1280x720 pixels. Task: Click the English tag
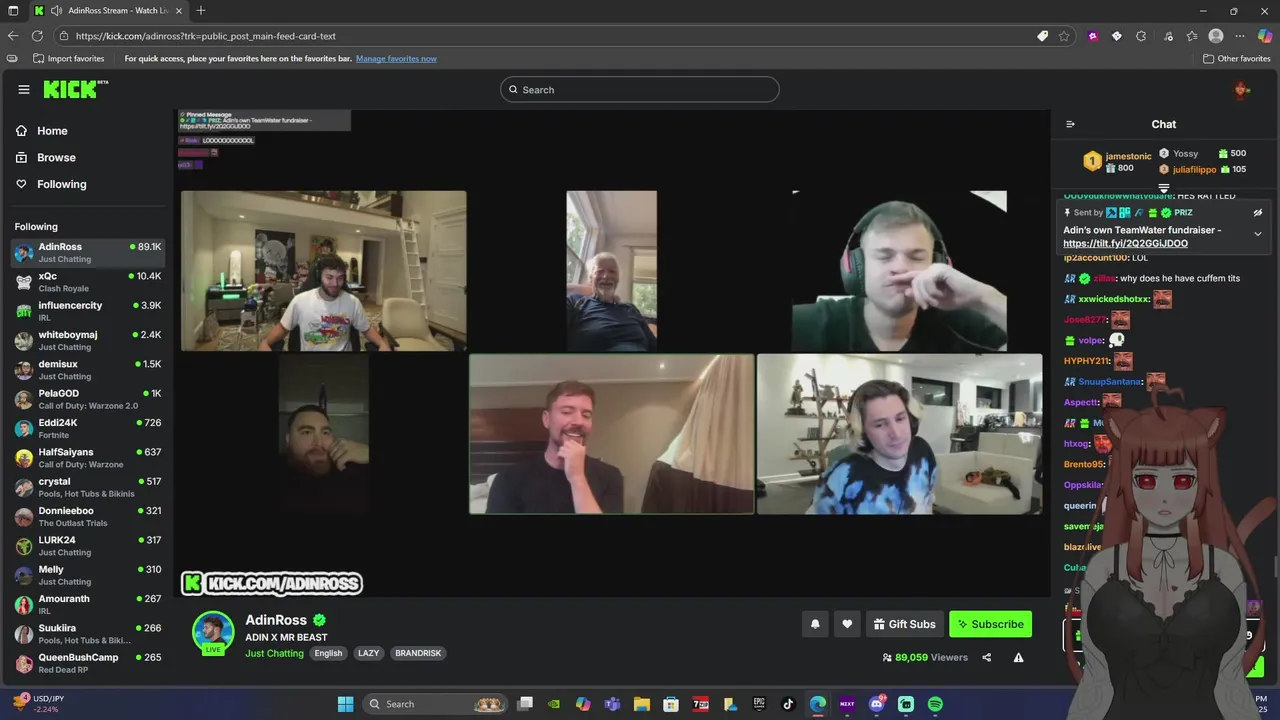pos(328,653)
